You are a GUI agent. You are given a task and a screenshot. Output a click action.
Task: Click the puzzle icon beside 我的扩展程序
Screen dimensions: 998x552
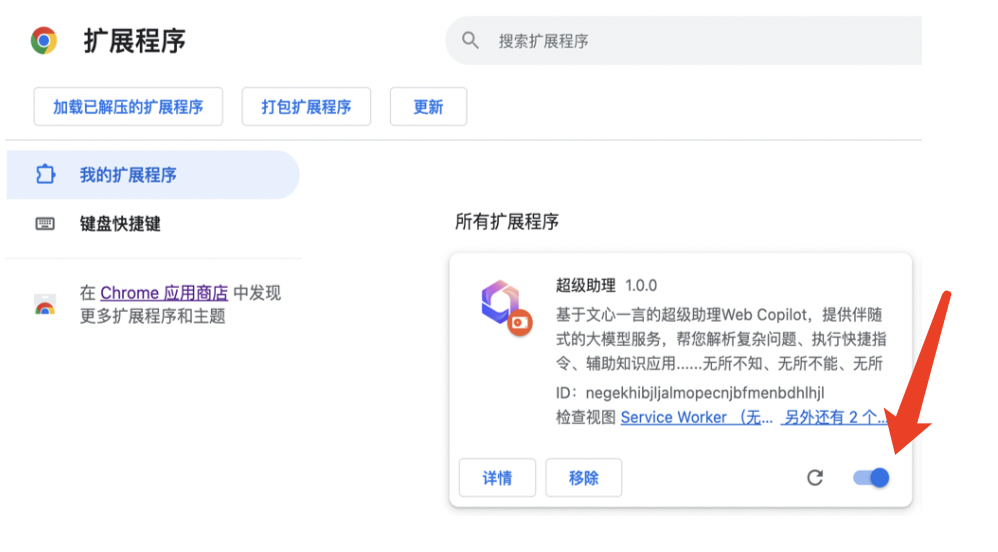click(45, 175)
